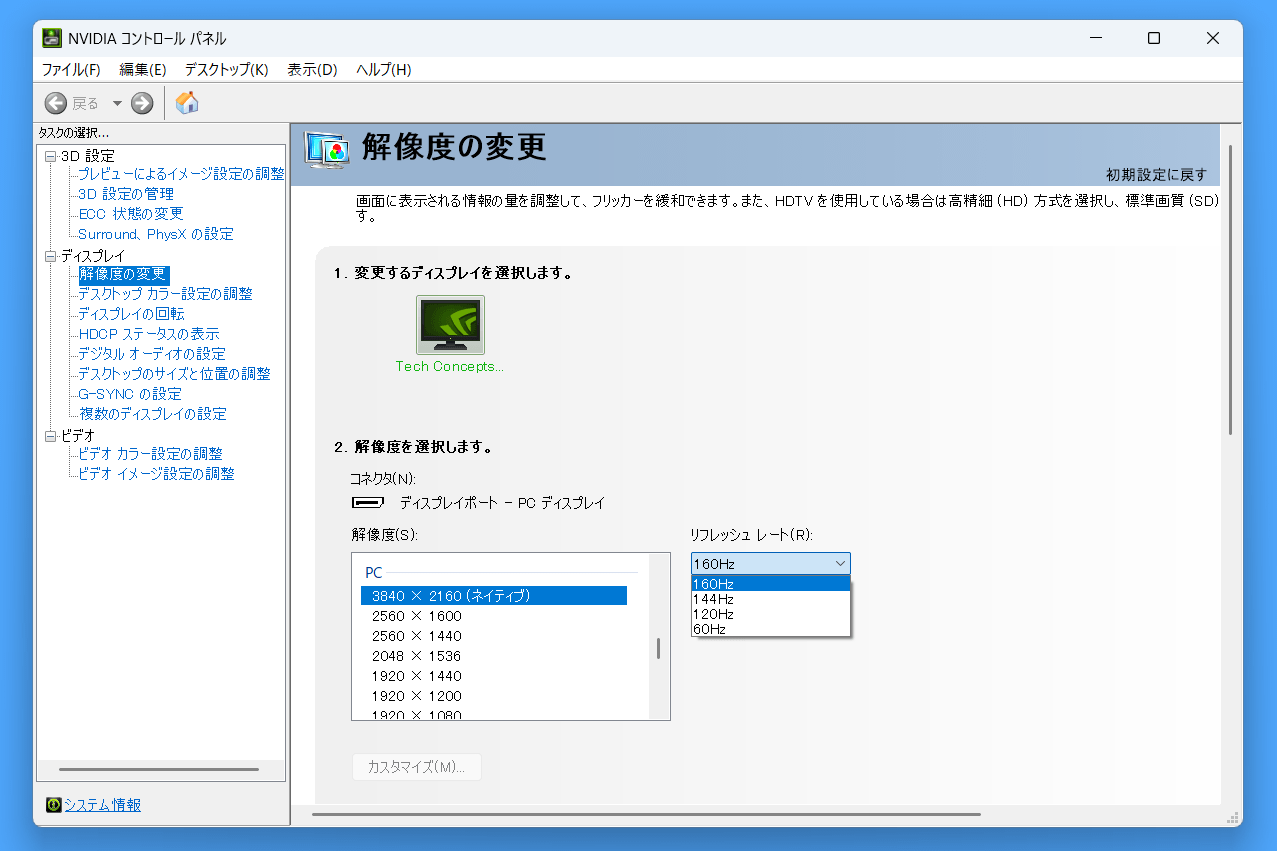
Task: Open the デスクトップ(K) menu
Action: click(x=226, y=69)
